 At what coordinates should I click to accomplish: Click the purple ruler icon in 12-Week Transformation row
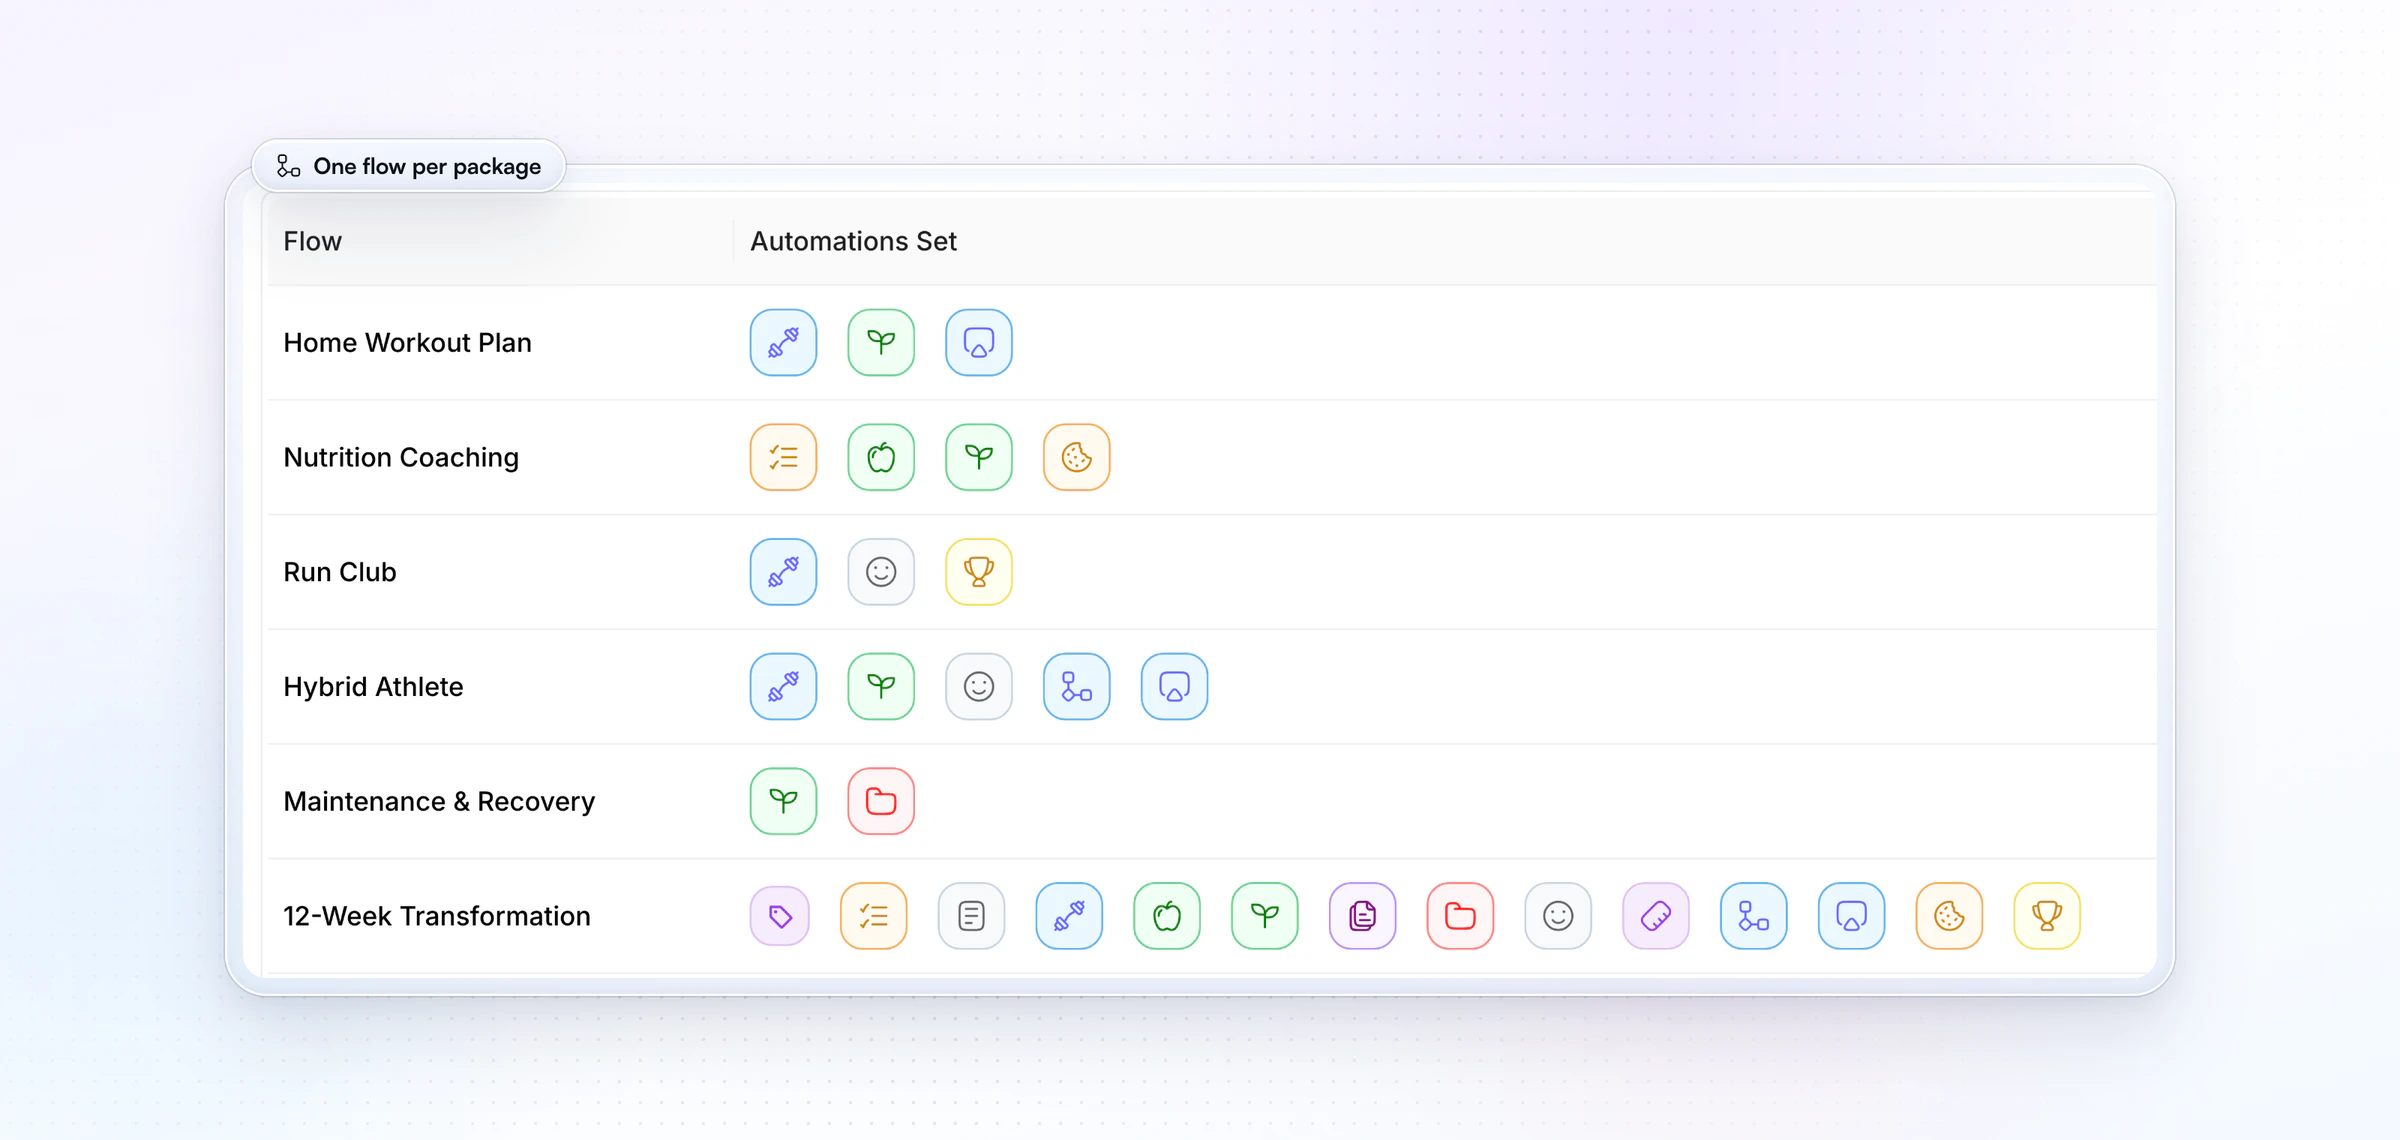pyautogui.click(x=1656, y=916)
